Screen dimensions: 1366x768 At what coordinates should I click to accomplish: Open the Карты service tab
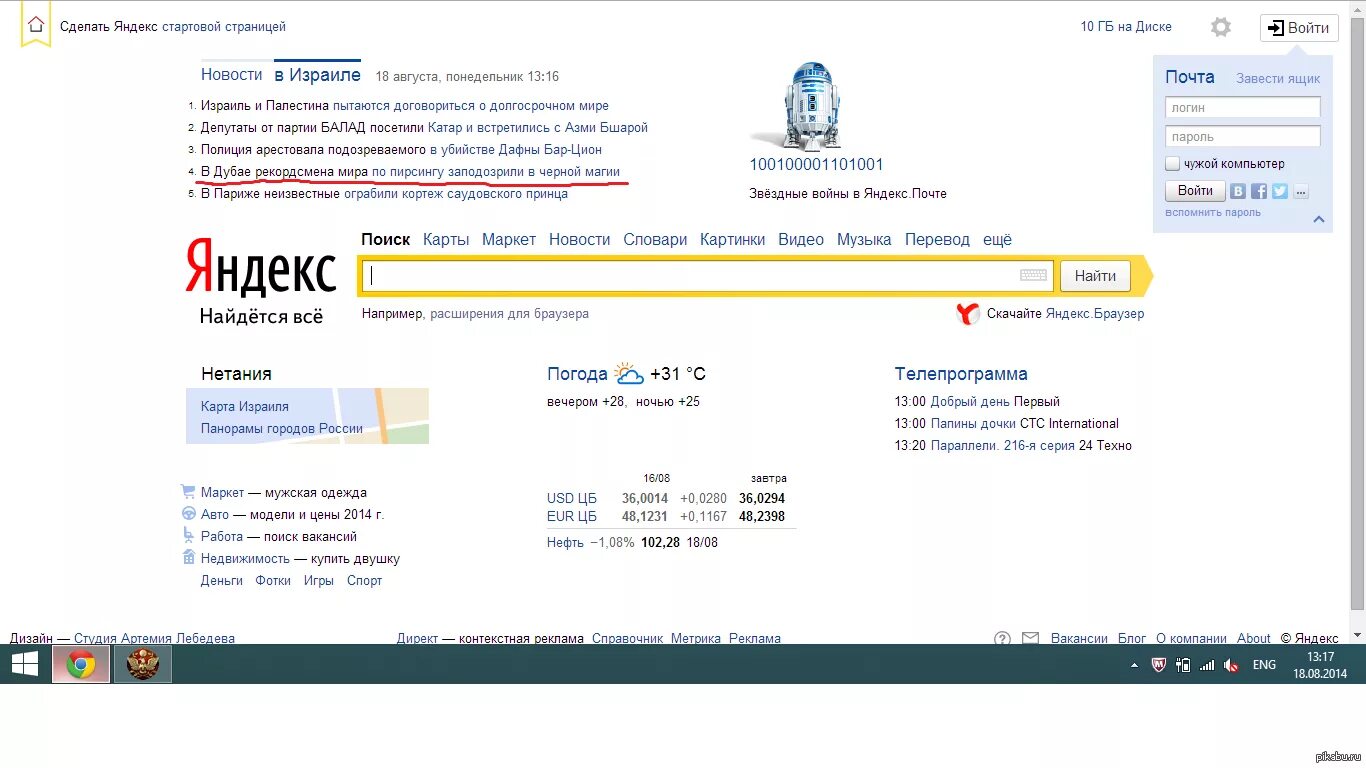pyautogui.click(x=446, y=240)
